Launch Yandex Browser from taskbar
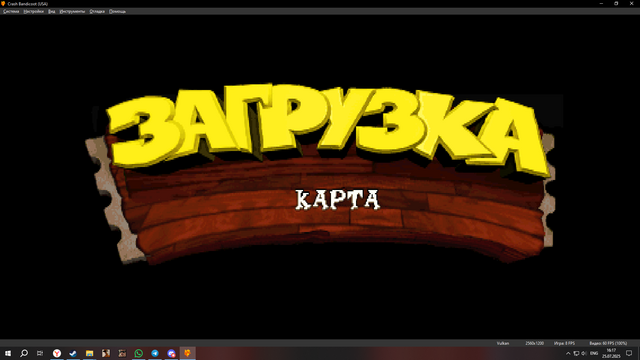This screenshot has height=360, width=640. (x=57, y=353)
